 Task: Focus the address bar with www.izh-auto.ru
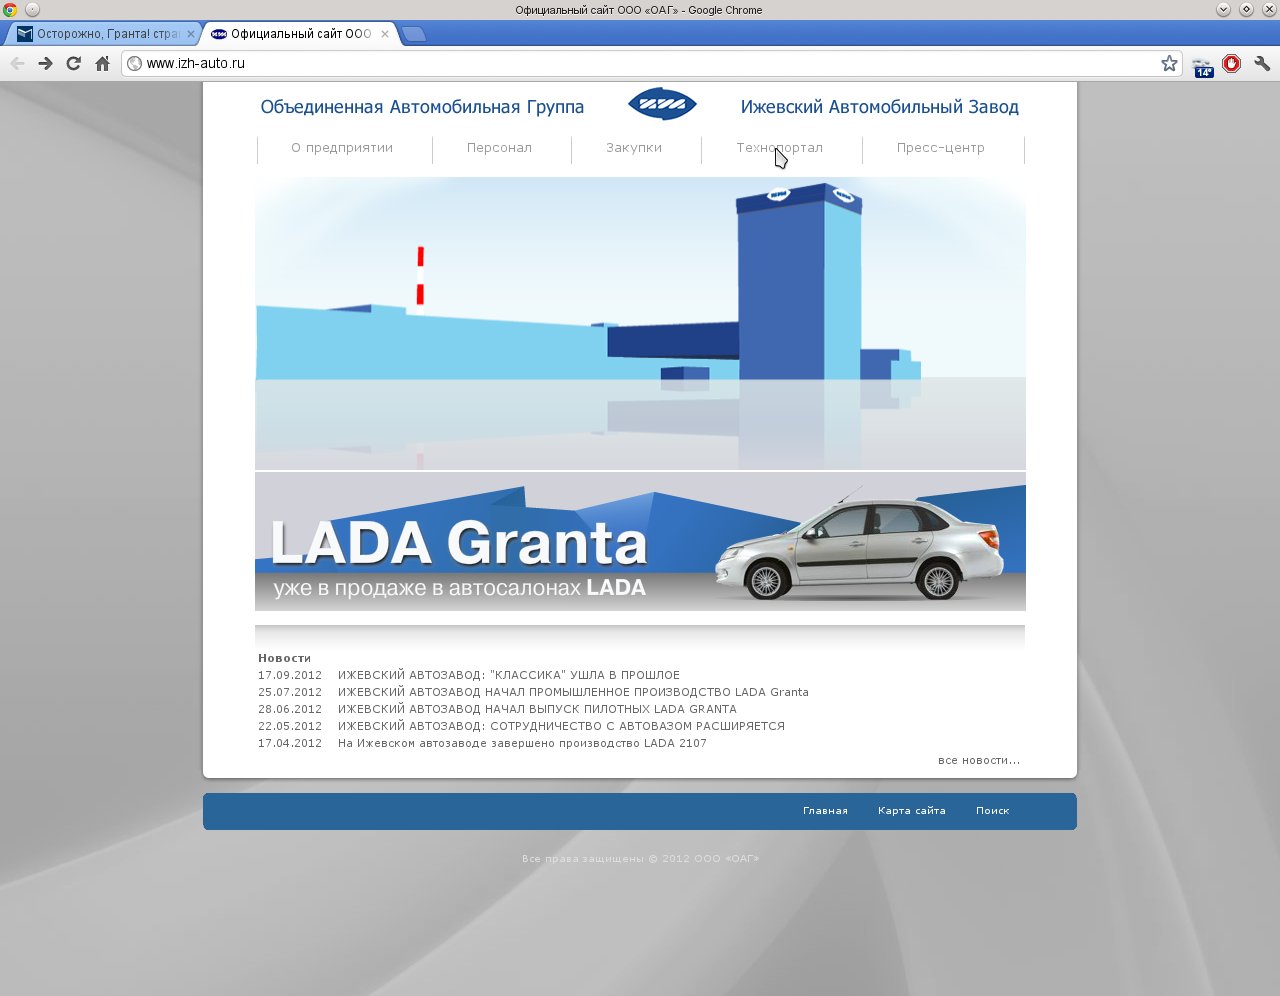650,63
